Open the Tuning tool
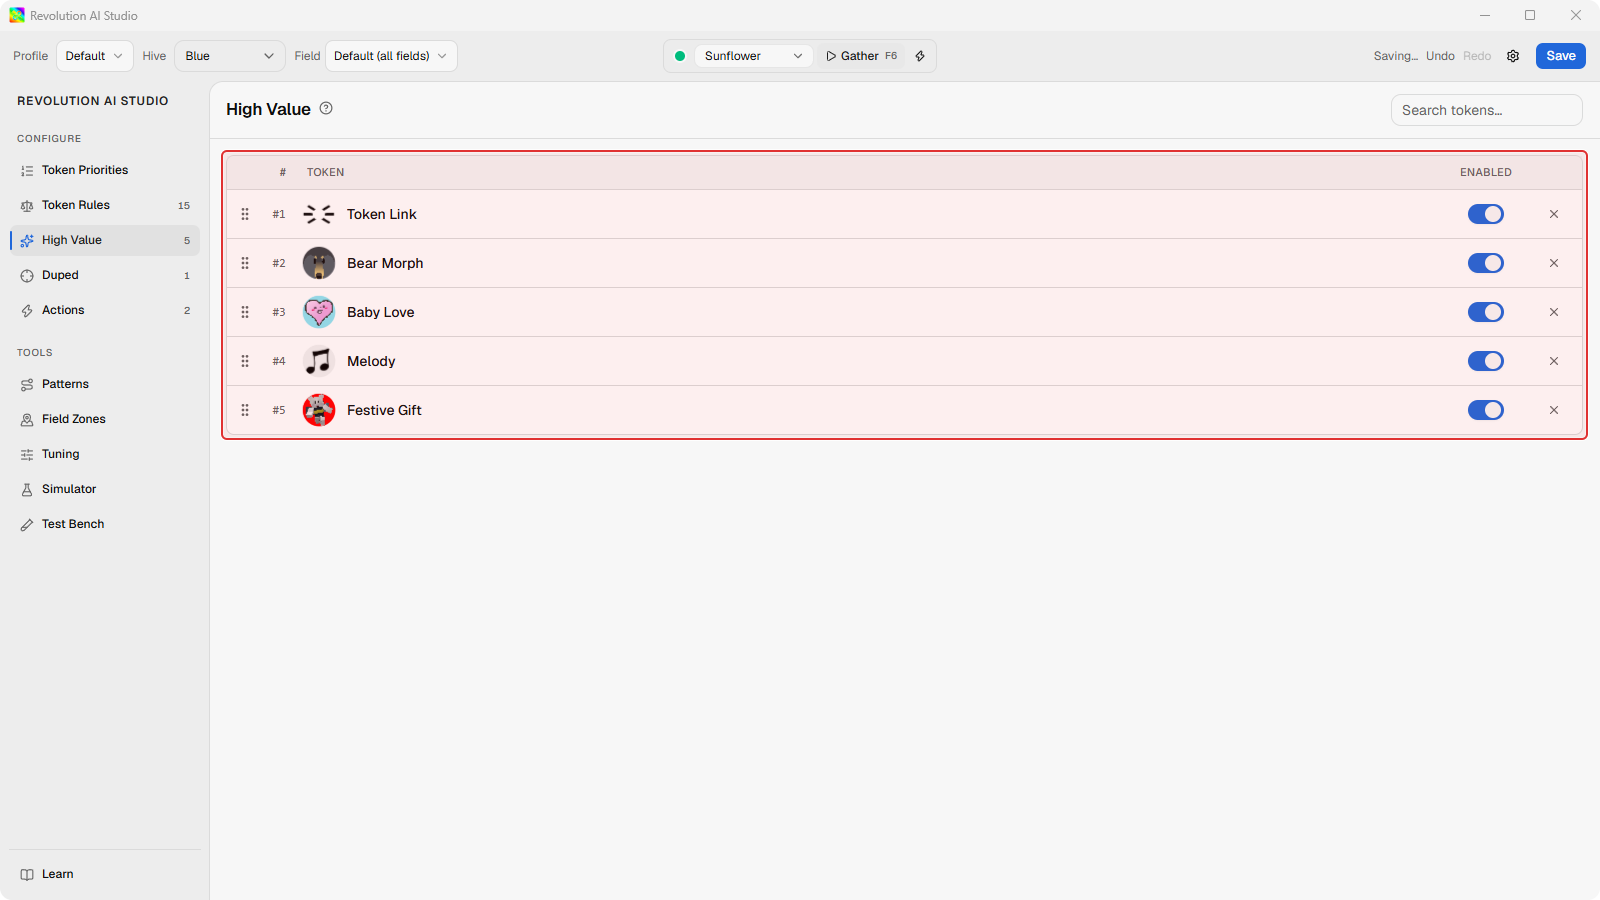 pos(105,454)
